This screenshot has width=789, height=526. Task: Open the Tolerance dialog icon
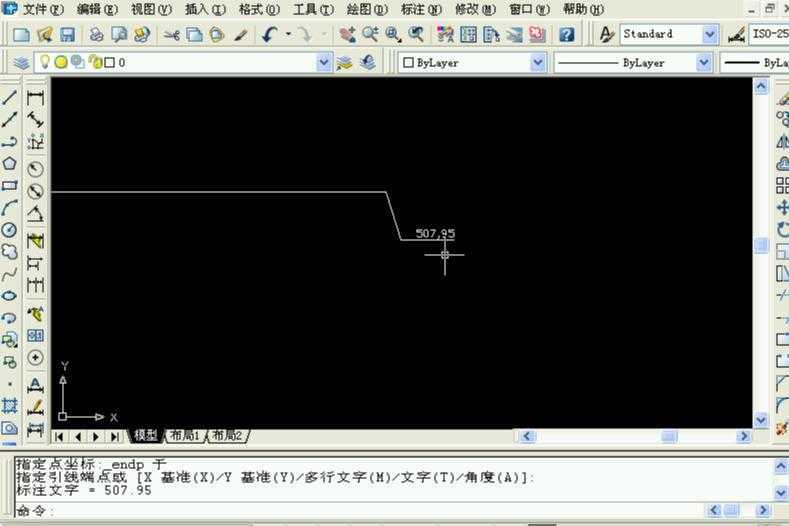coord(35,336)
